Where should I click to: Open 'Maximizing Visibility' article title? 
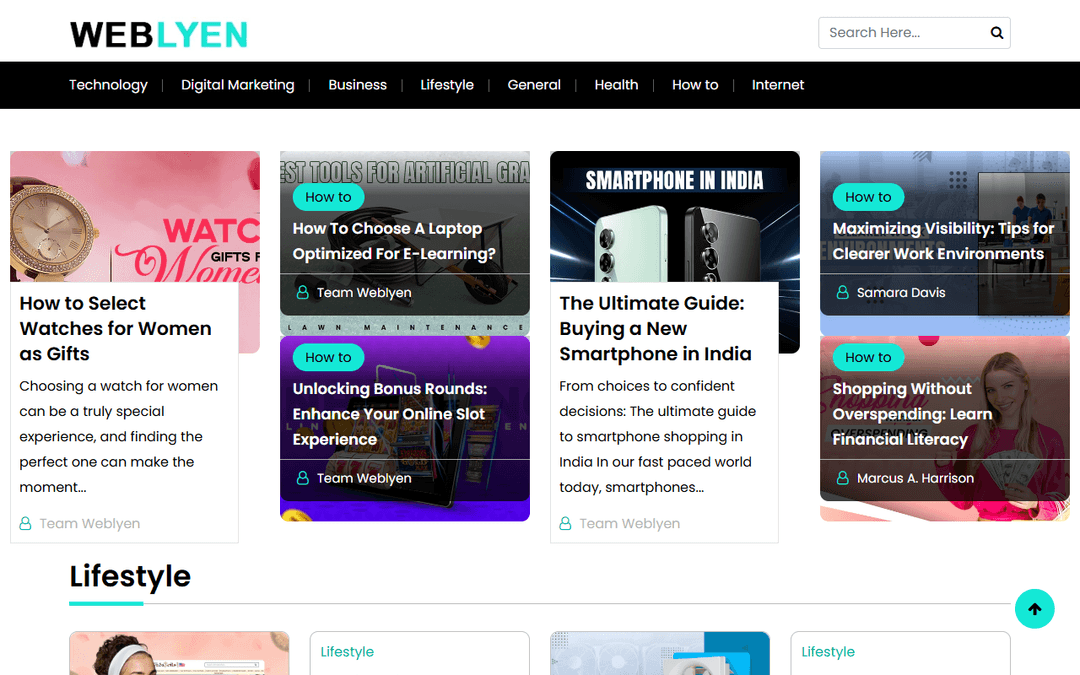click(943, 241)
